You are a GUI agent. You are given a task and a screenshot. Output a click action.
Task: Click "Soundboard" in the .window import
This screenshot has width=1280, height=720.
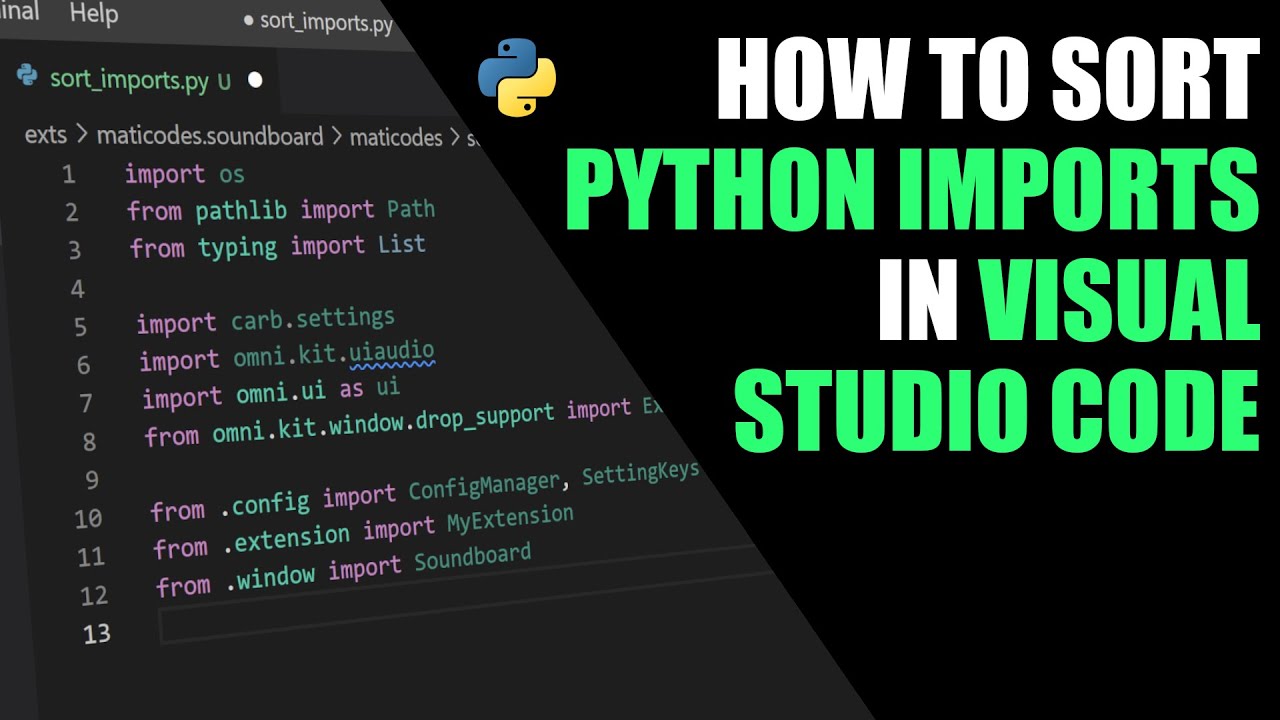pos(472,558)
